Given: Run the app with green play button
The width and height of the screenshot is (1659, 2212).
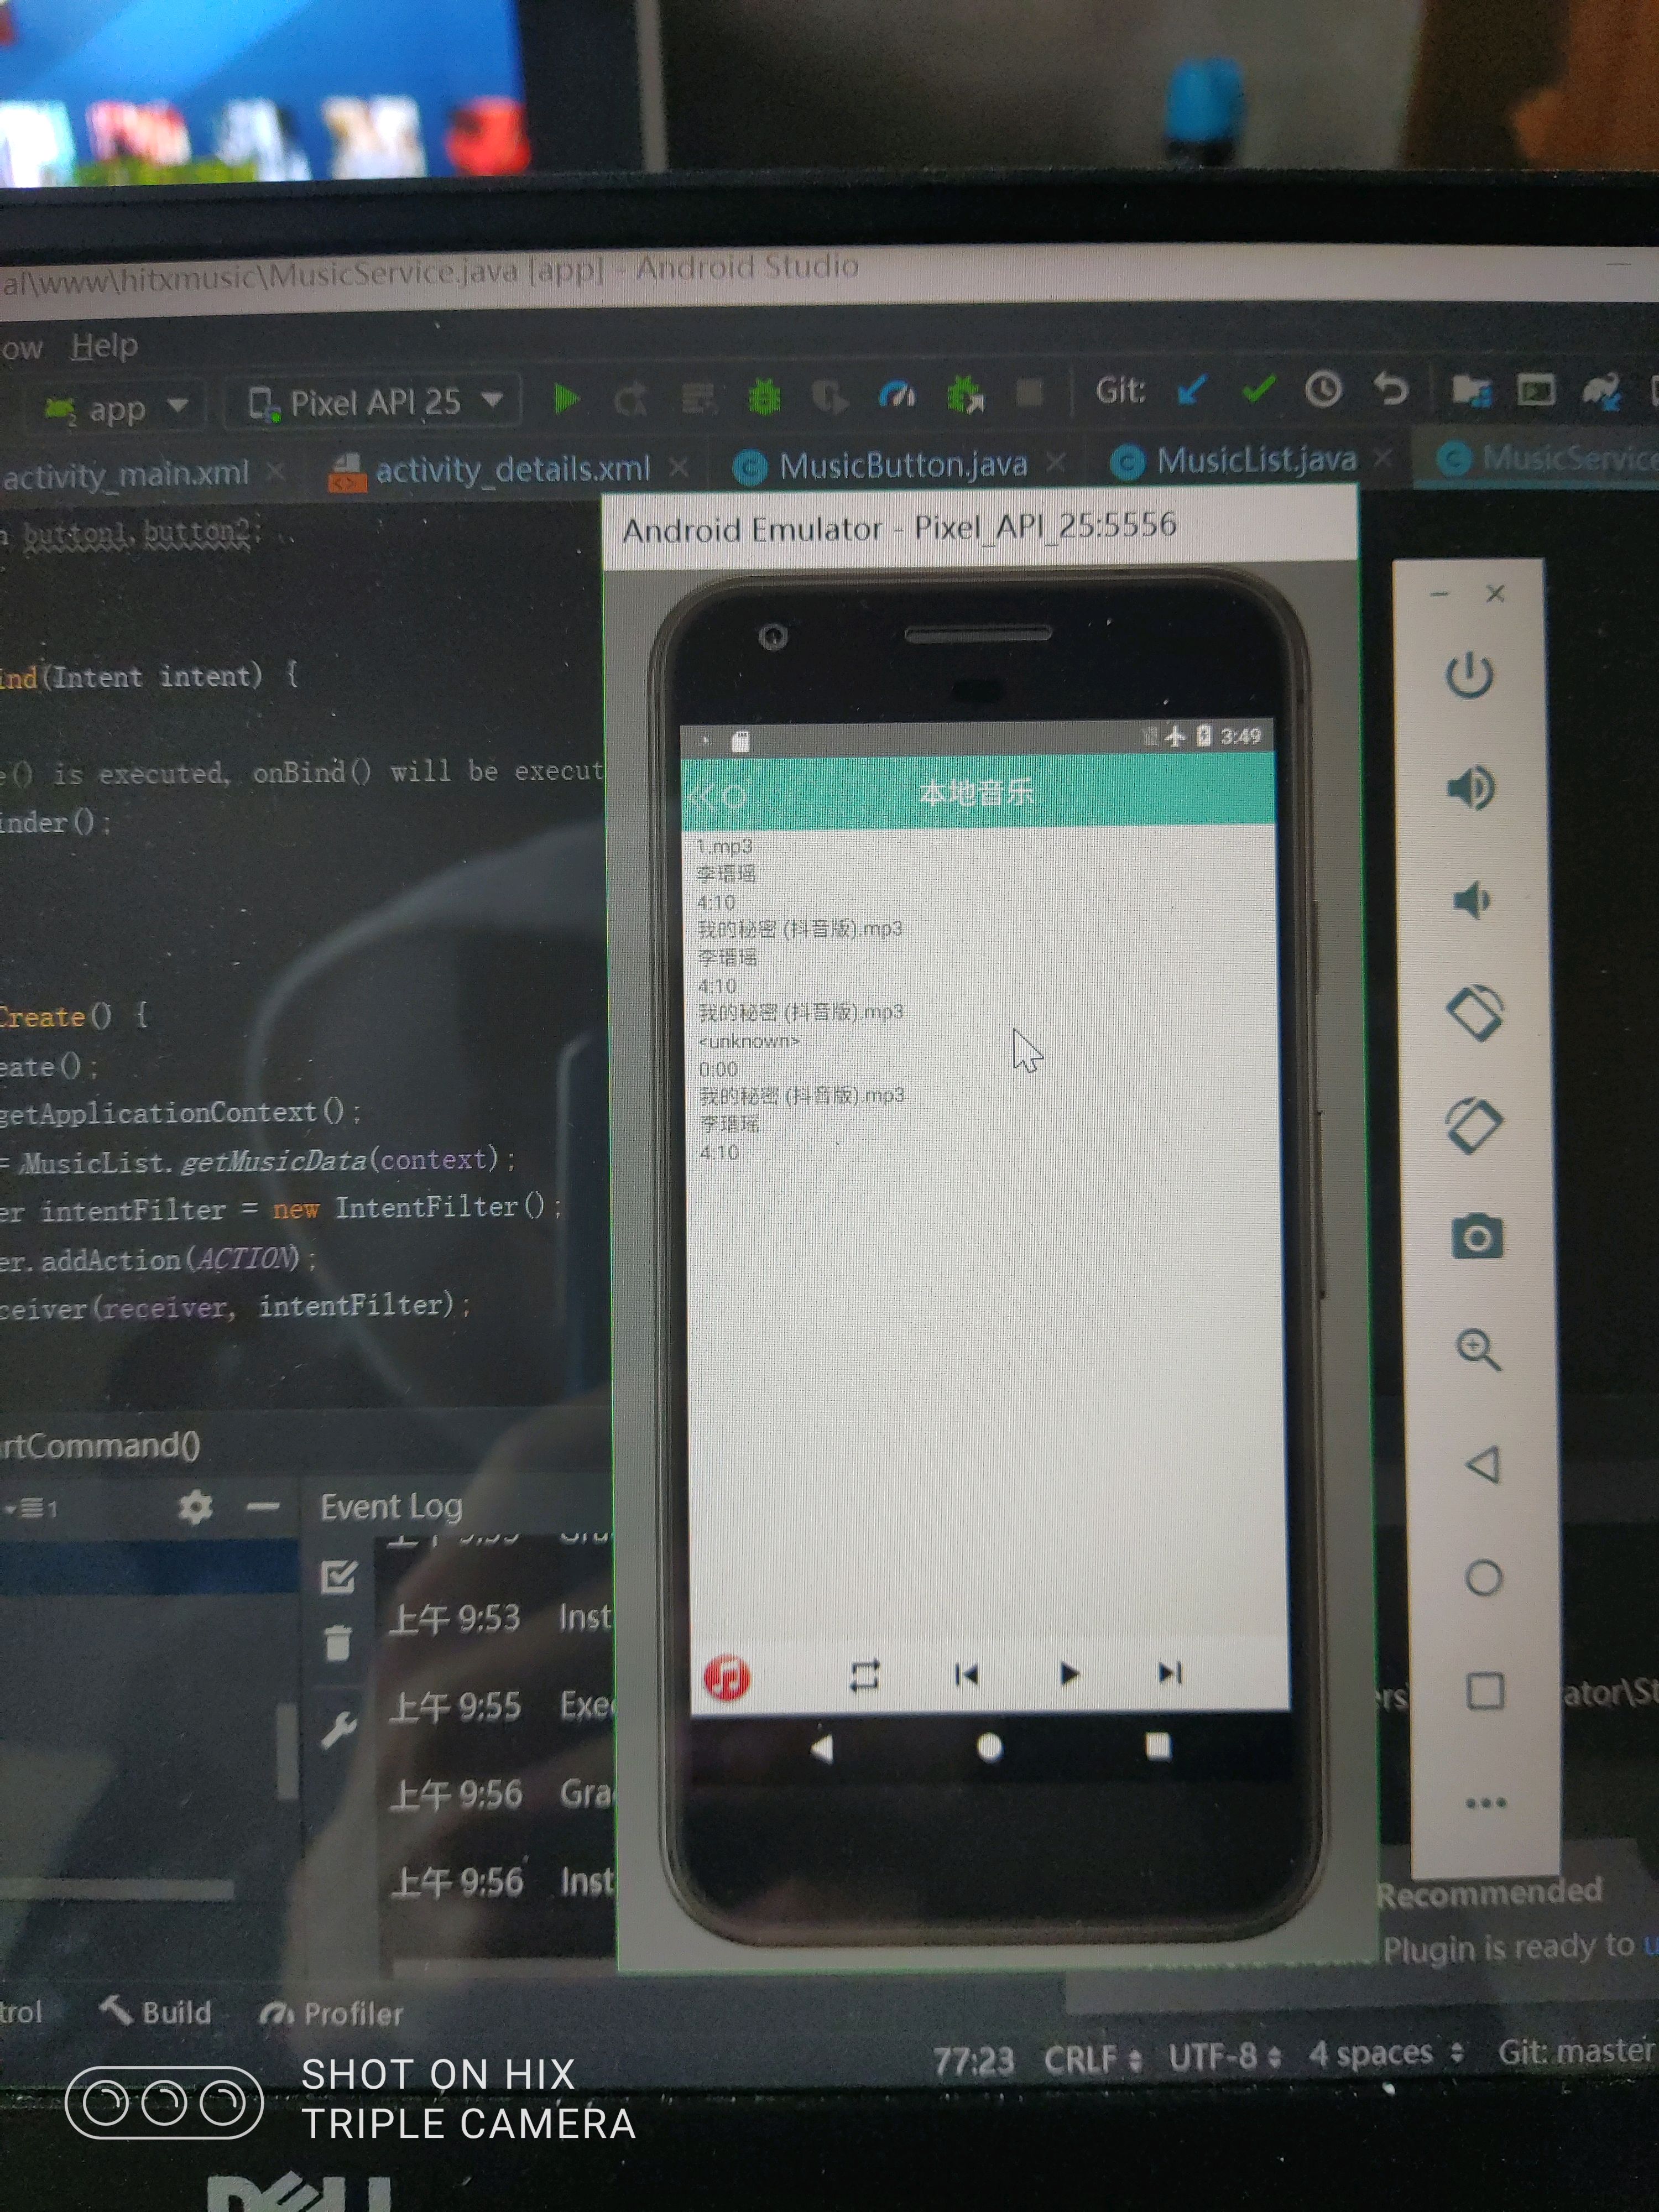Looking at the screenshot, I should (x=566, y=399).
